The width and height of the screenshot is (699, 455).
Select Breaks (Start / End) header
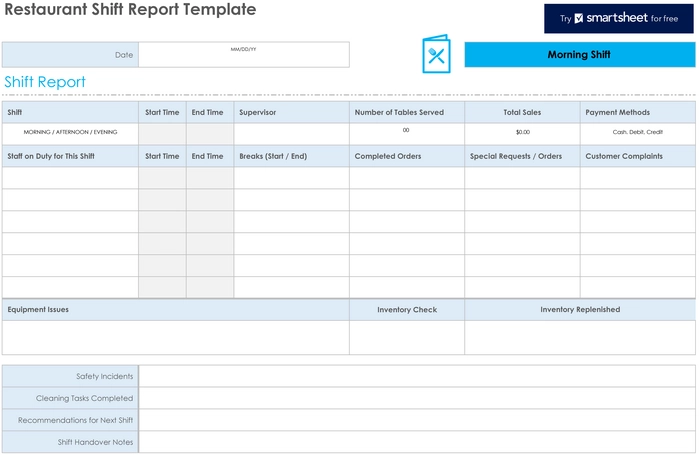coord(292,156)
